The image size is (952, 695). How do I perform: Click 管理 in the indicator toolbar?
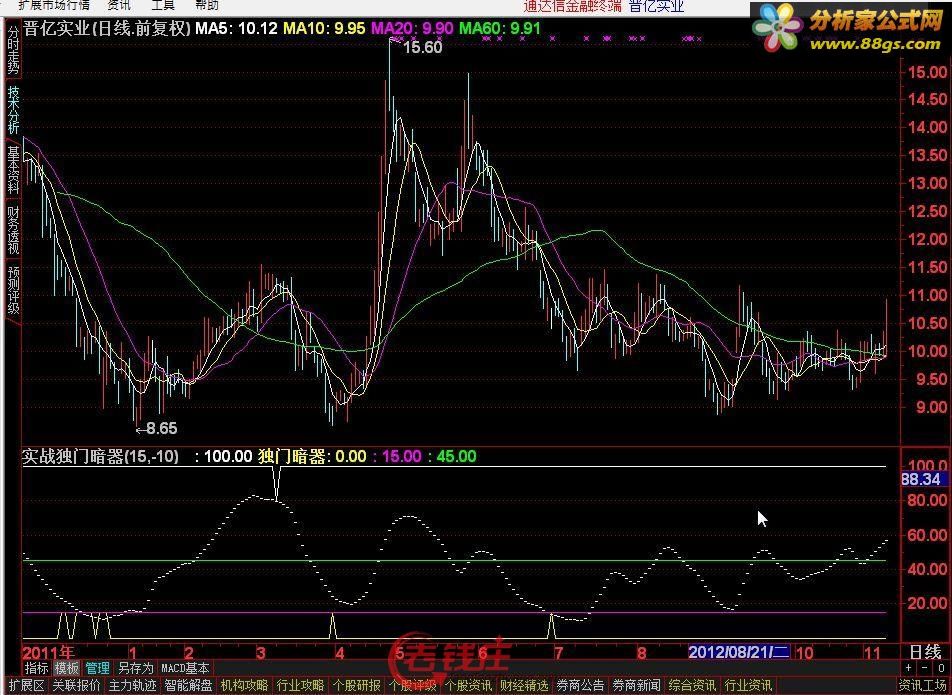point(97,668)
